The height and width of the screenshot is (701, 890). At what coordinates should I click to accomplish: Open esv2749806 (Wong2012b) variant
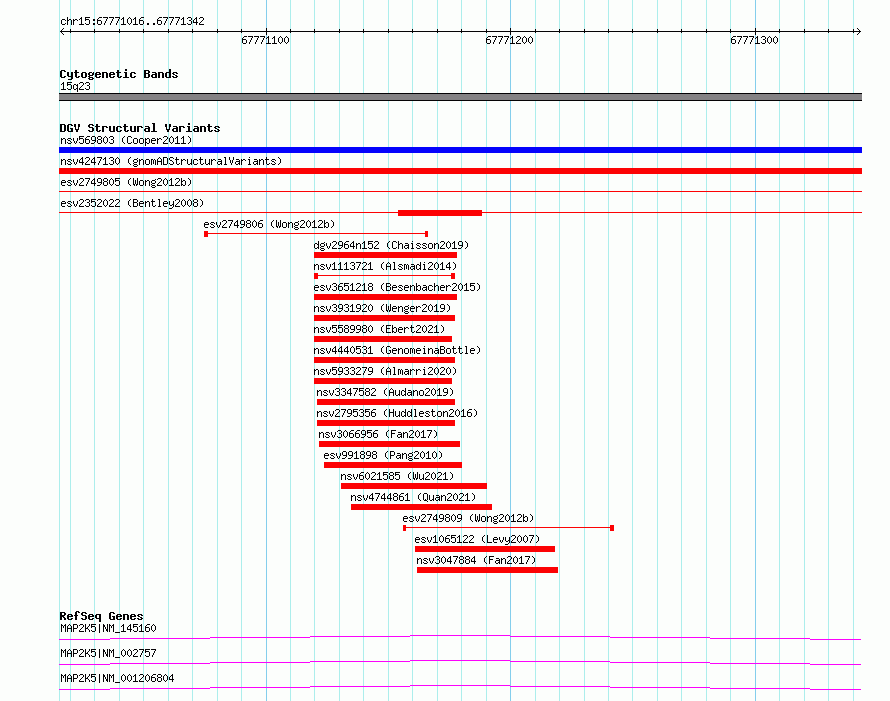(x=269, y=224)
